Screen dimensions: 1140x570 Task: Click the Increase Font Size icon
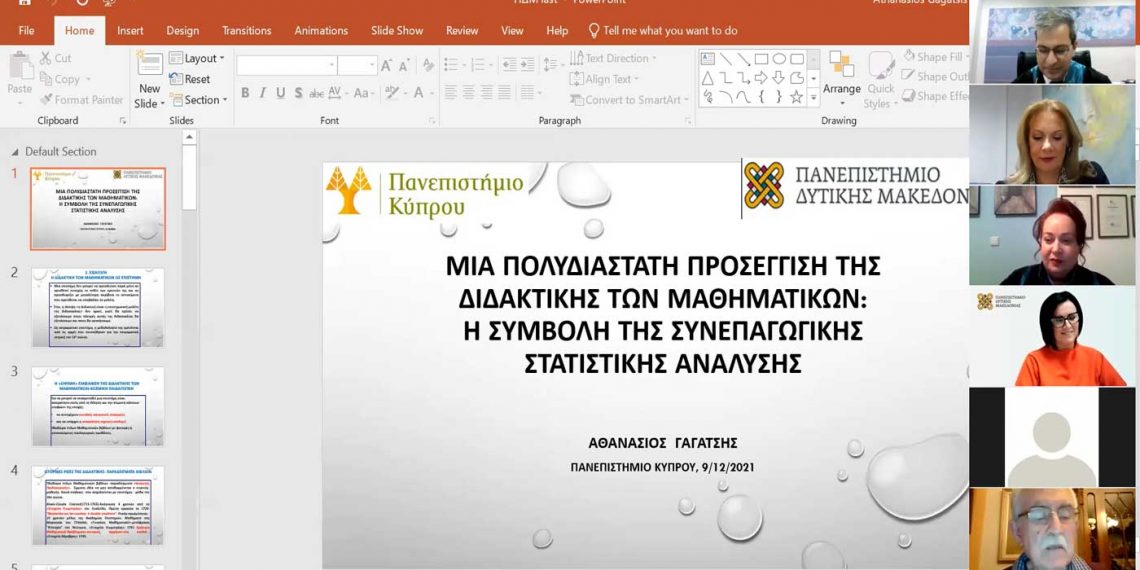[387, 65]
